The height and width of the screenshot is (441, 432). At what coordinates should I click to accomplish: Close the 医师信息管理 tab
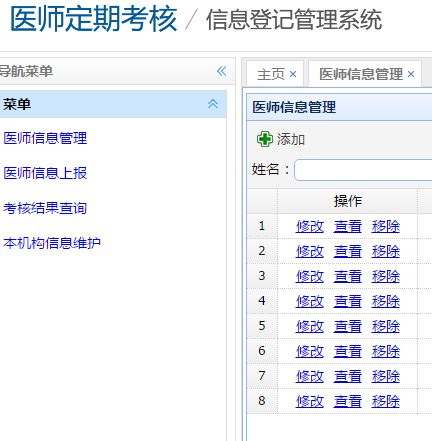pyautogui.click(x=411, y=74)
